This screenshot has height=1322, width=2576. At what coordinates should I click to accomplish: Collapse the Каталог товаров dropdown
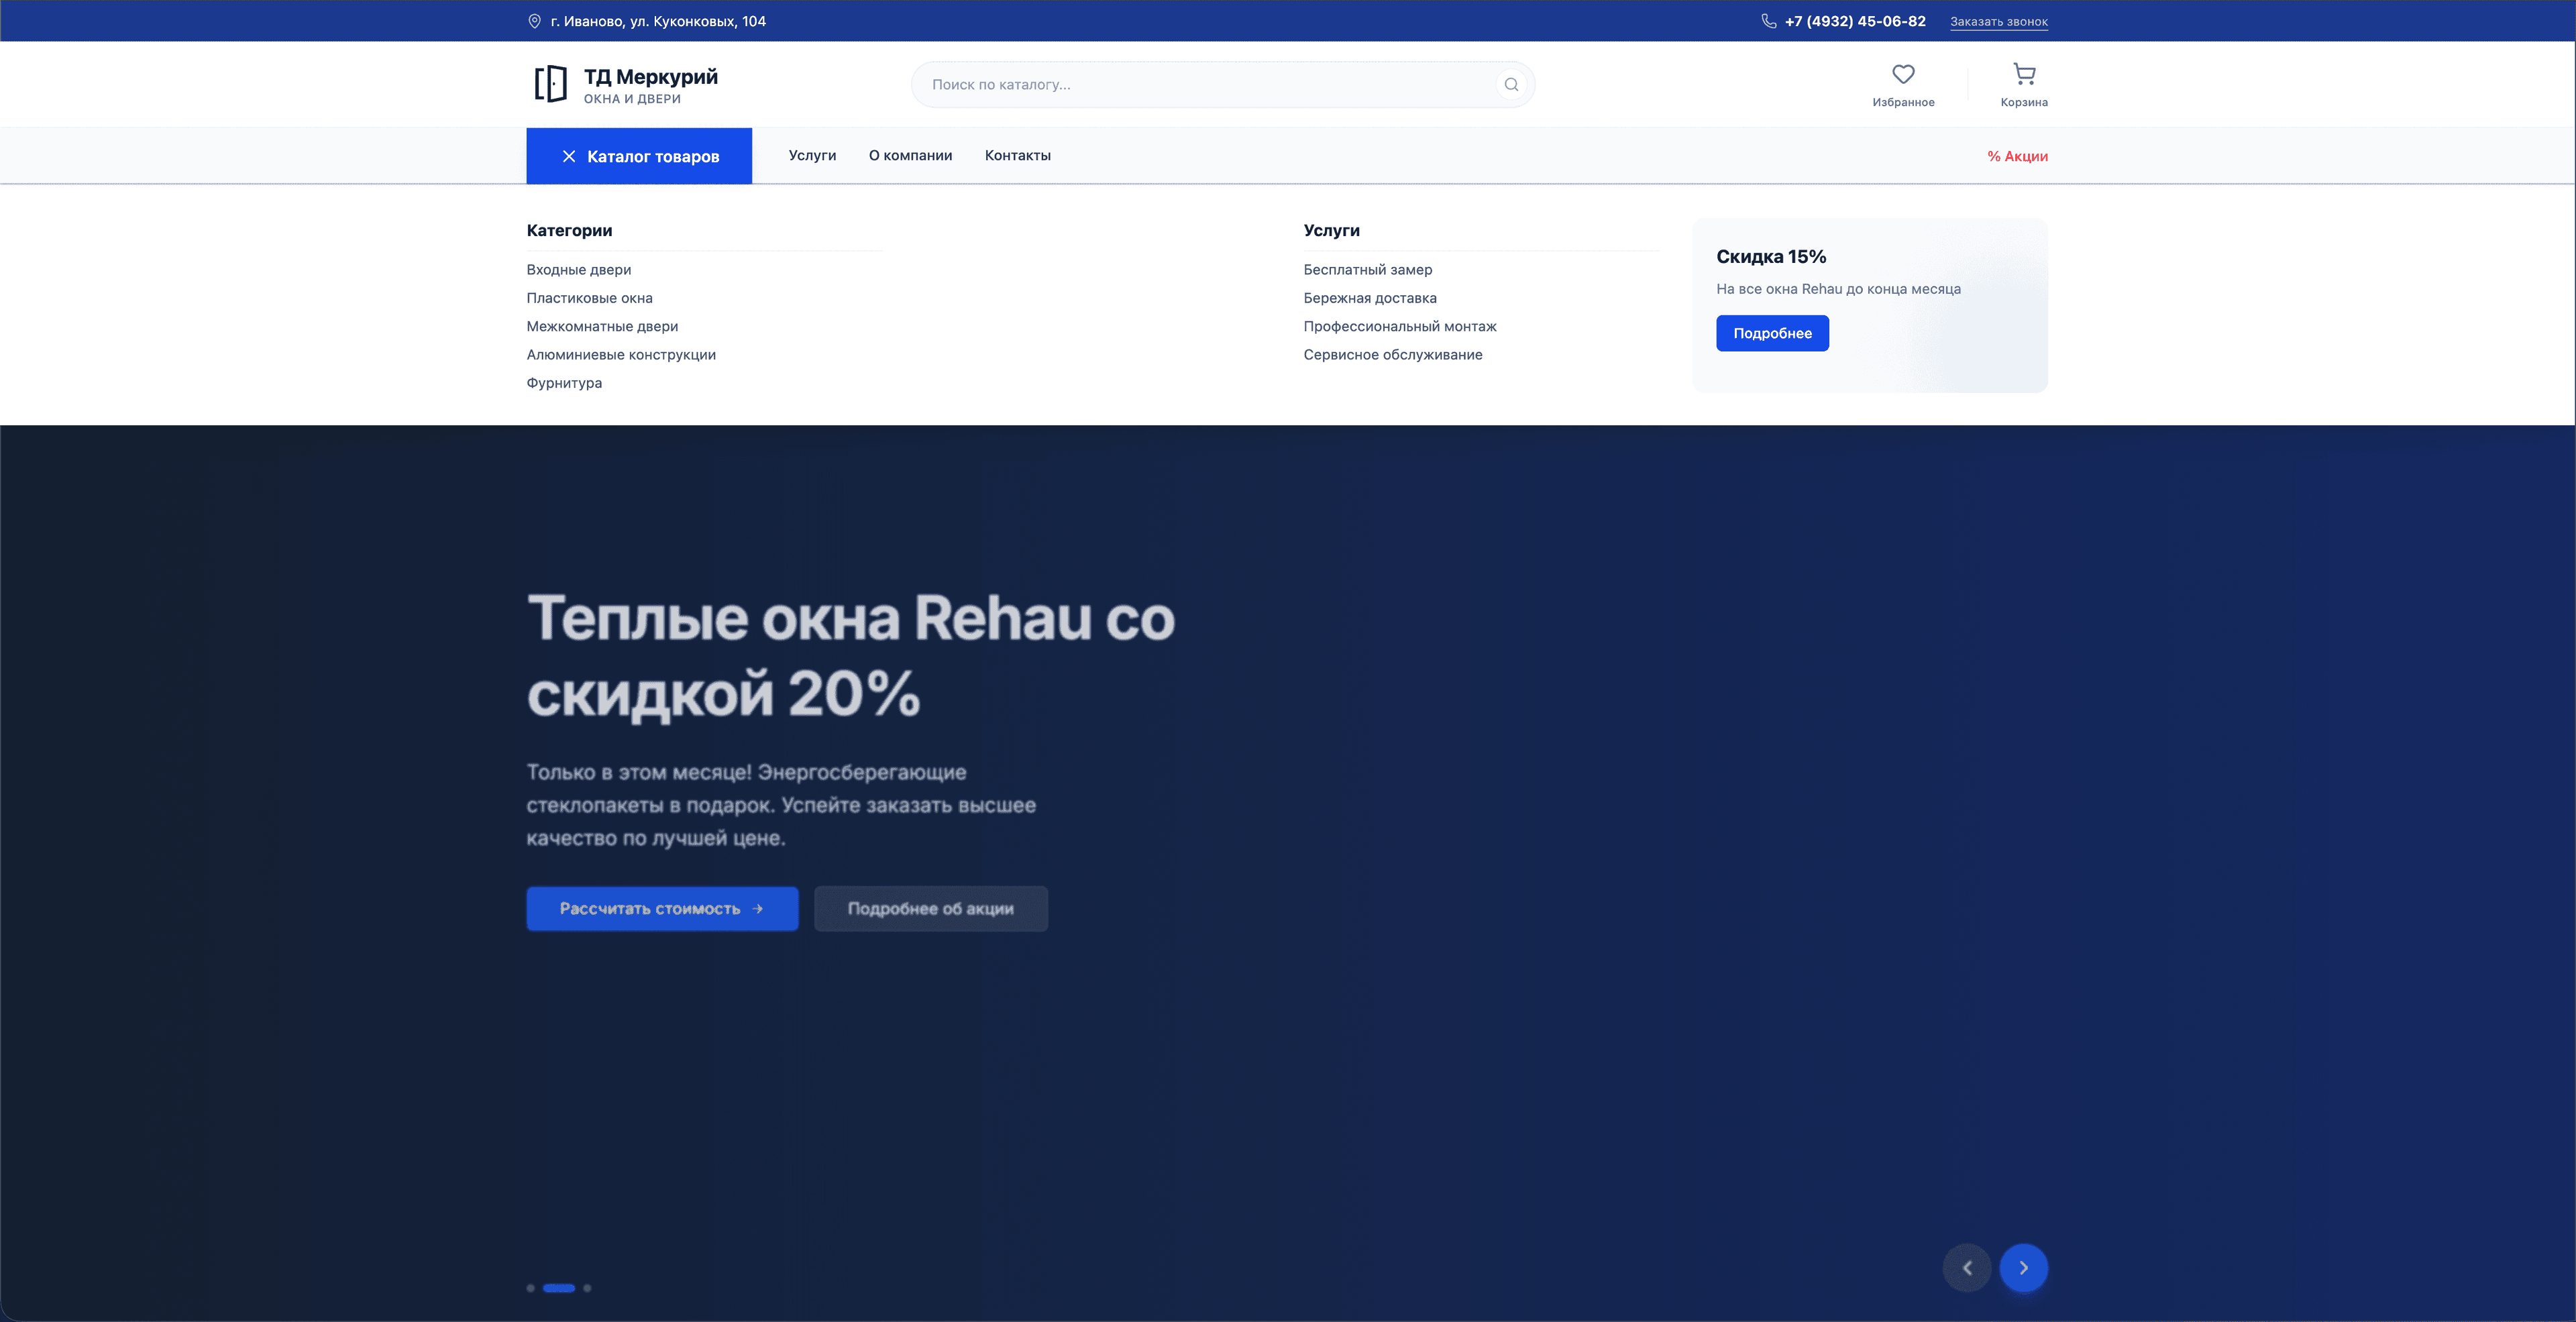(x=639, y=156)
